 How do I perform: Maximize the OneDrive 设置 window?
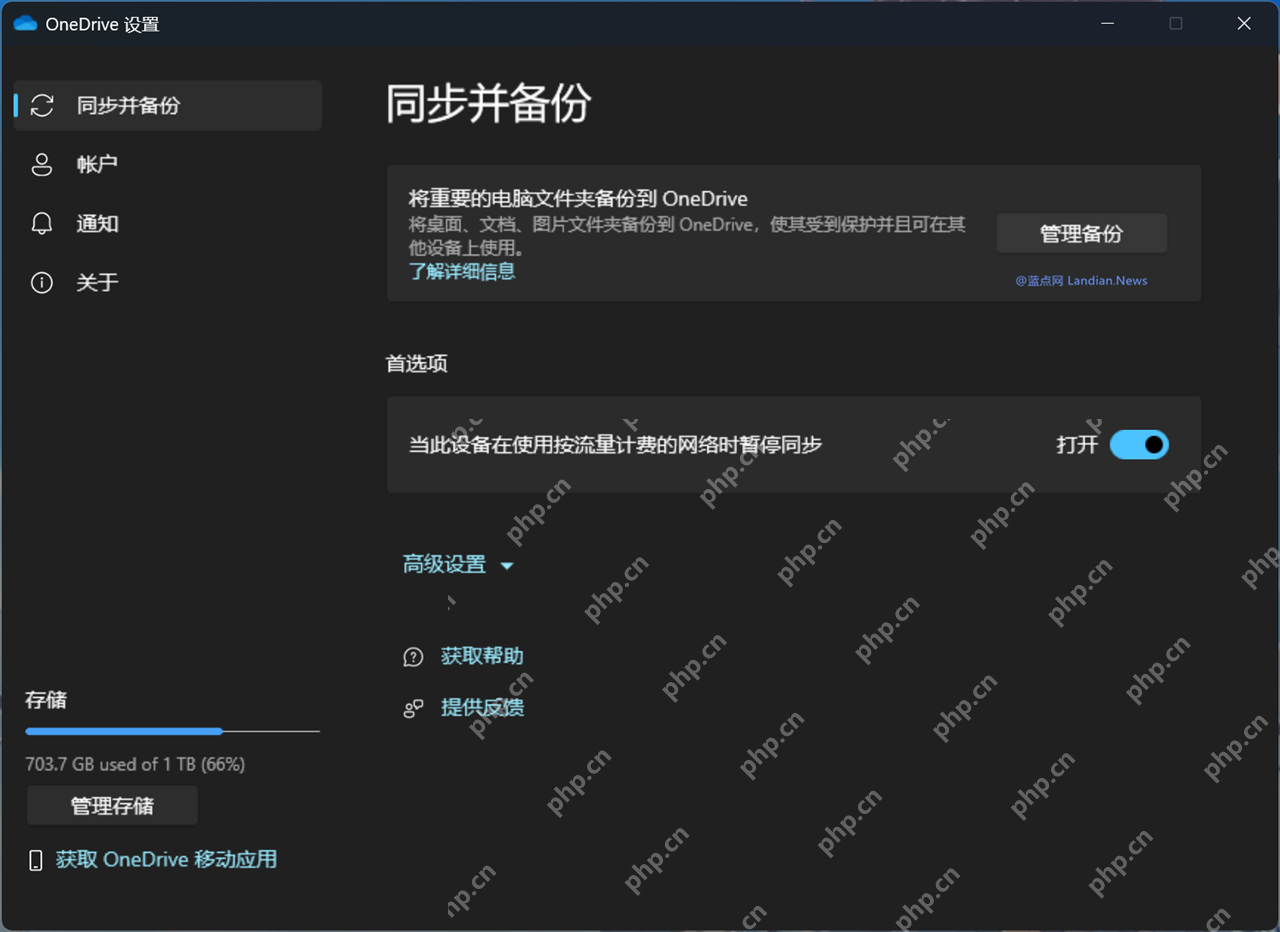pos(1176,23)
